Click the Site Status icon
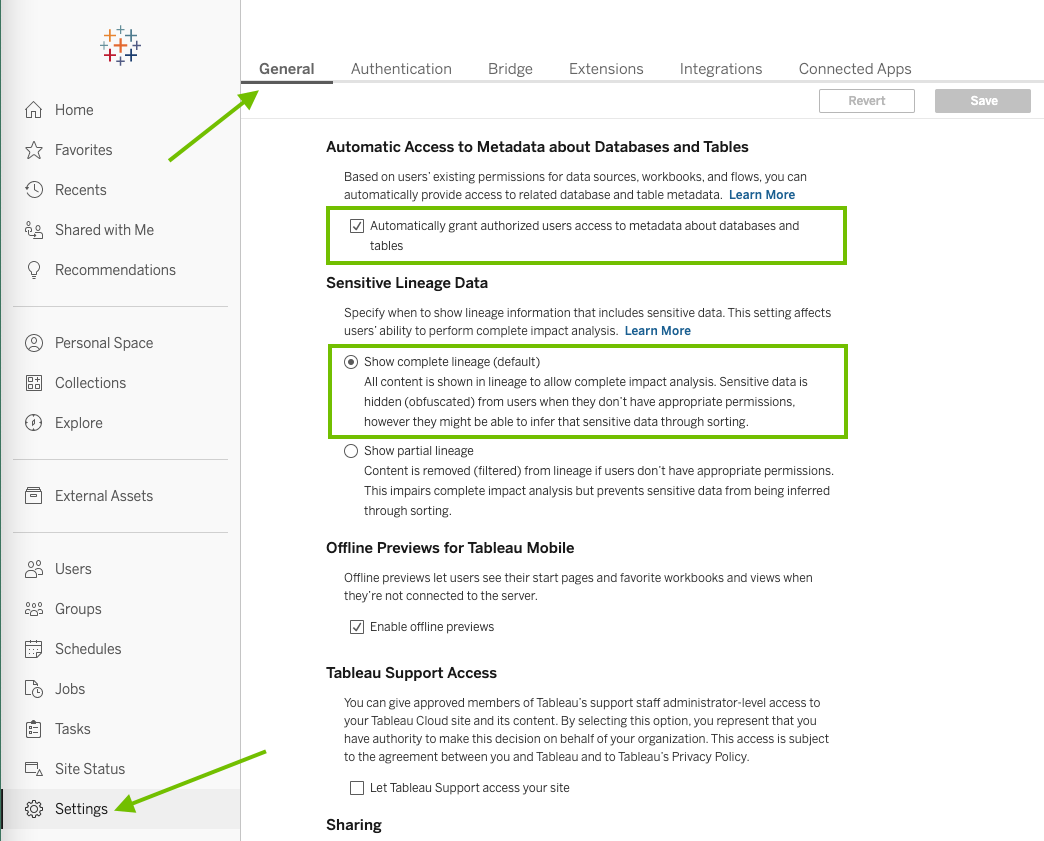This screenshot has width=1044, height=841. (34, 769)
